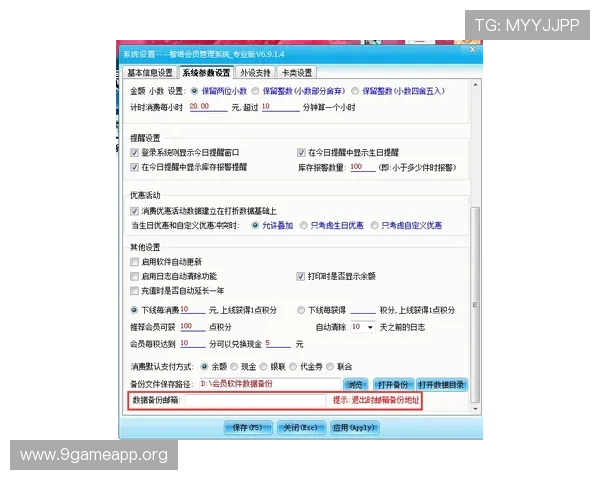Viewport: 600px width, 480px height.
Task: Click 应用(Apply) button
Action: [x=354, y=428]
